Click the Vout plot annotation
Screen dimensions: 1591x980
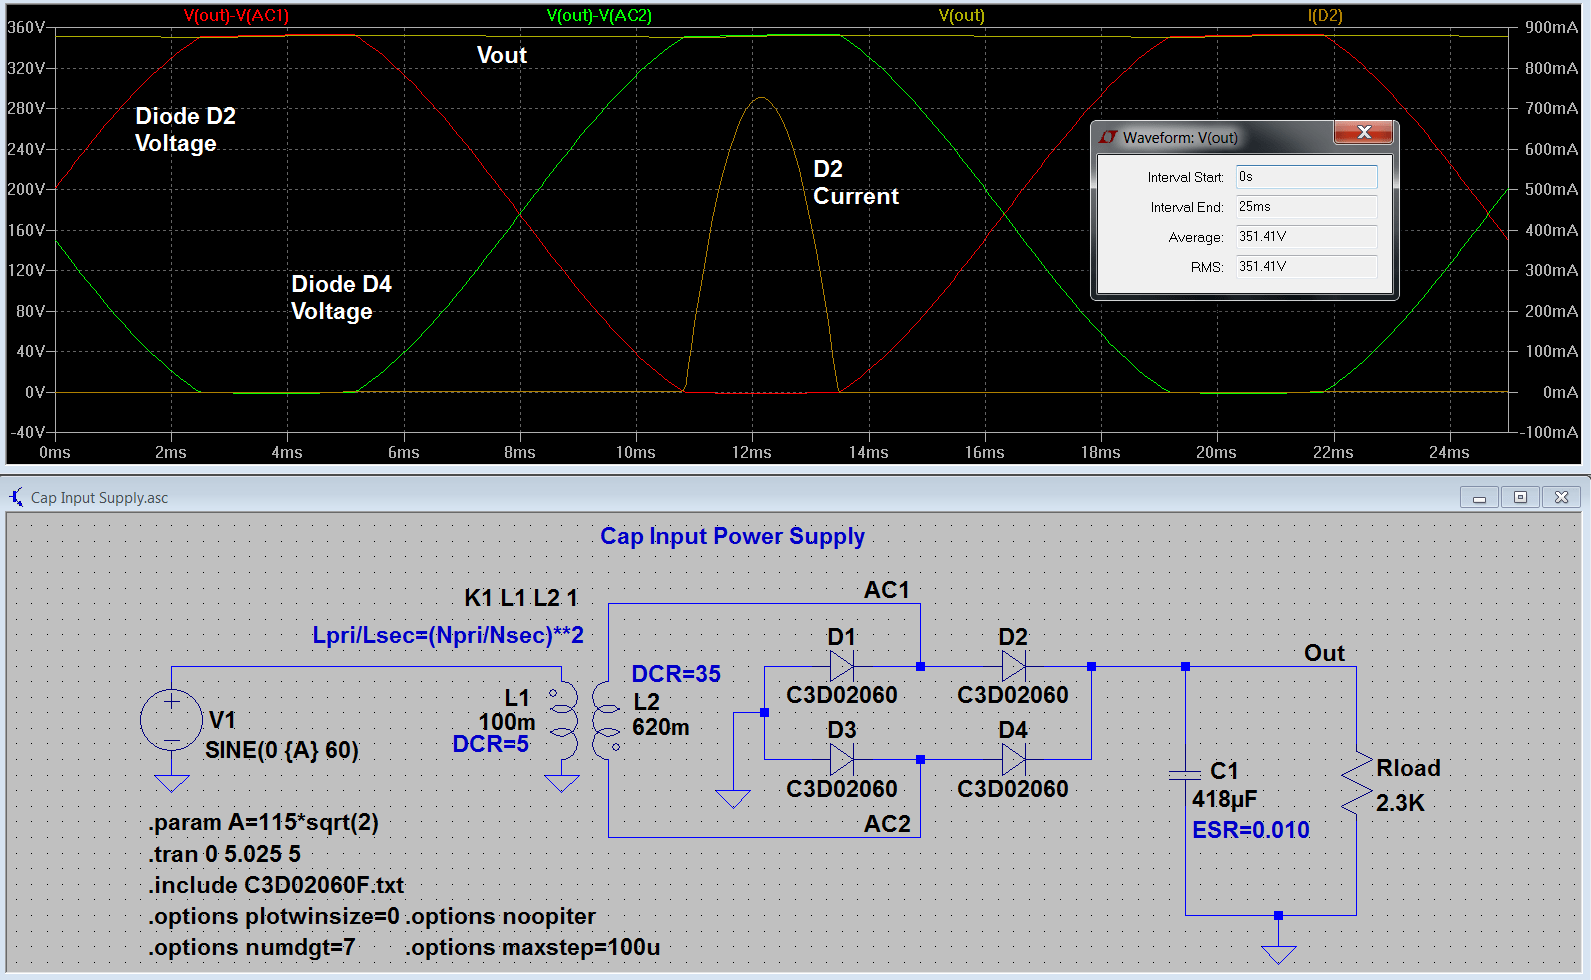coord(502,55)
